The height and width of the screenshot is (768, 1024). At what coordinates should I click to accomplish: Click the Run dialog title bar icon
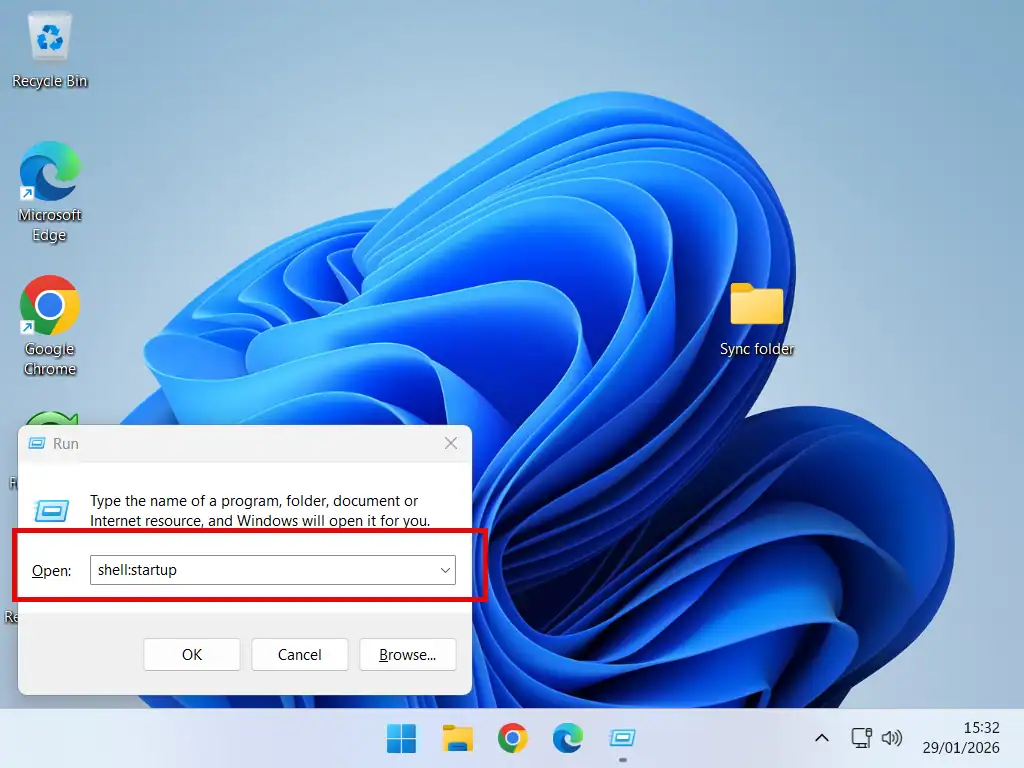click(x=37, y=443)
